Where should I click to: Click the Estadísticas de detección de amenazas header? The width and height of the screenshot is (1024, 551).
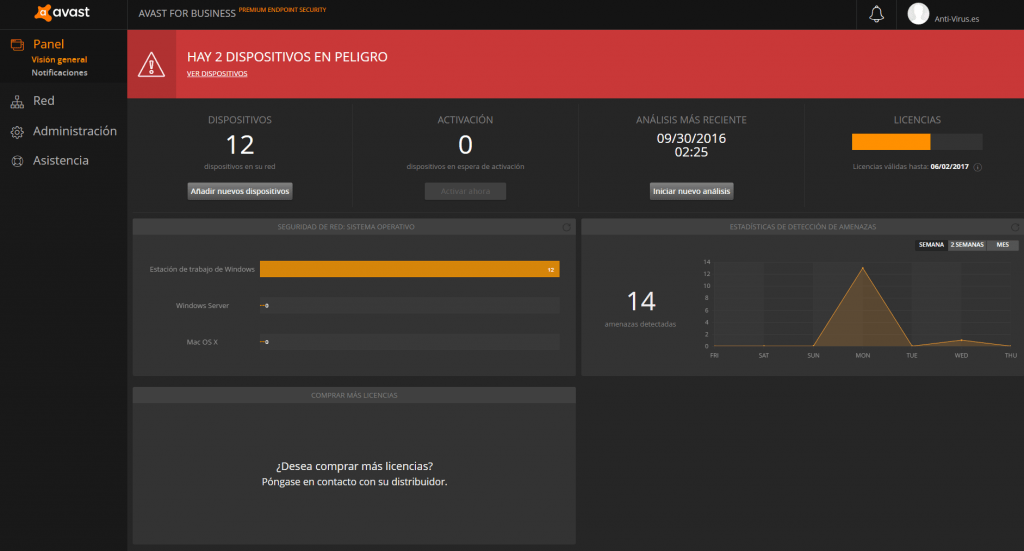pyautogui.click(x=803, y=227)
